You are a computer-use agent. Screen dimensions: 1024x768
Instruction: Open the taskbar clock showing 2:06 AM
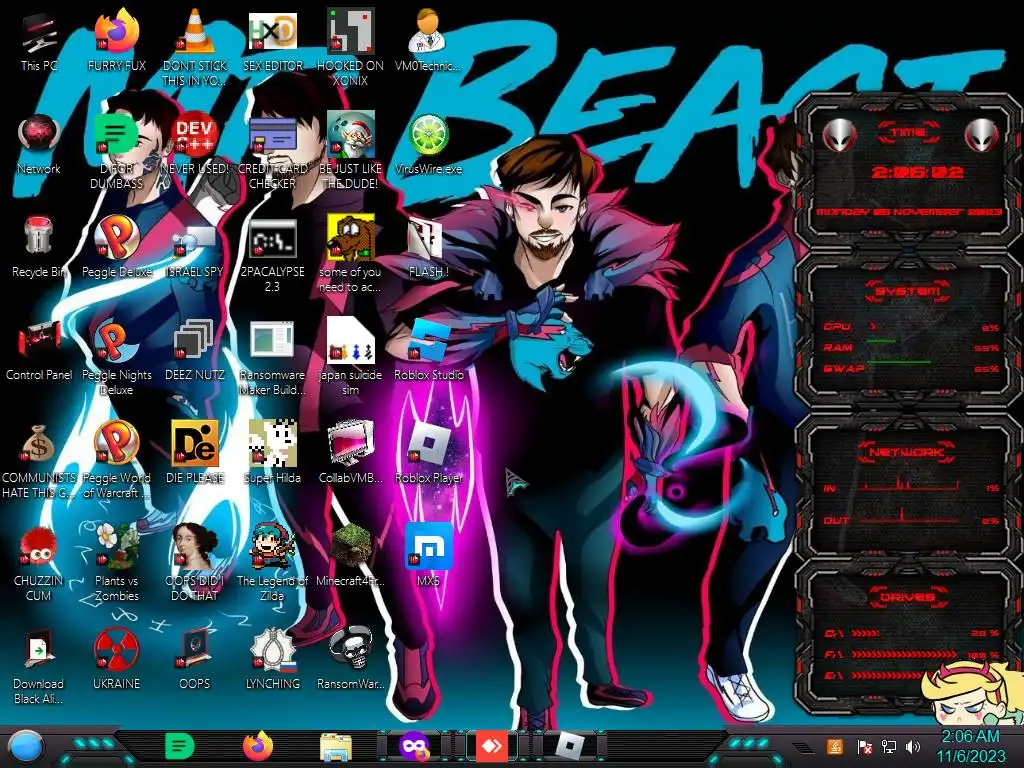970,746
